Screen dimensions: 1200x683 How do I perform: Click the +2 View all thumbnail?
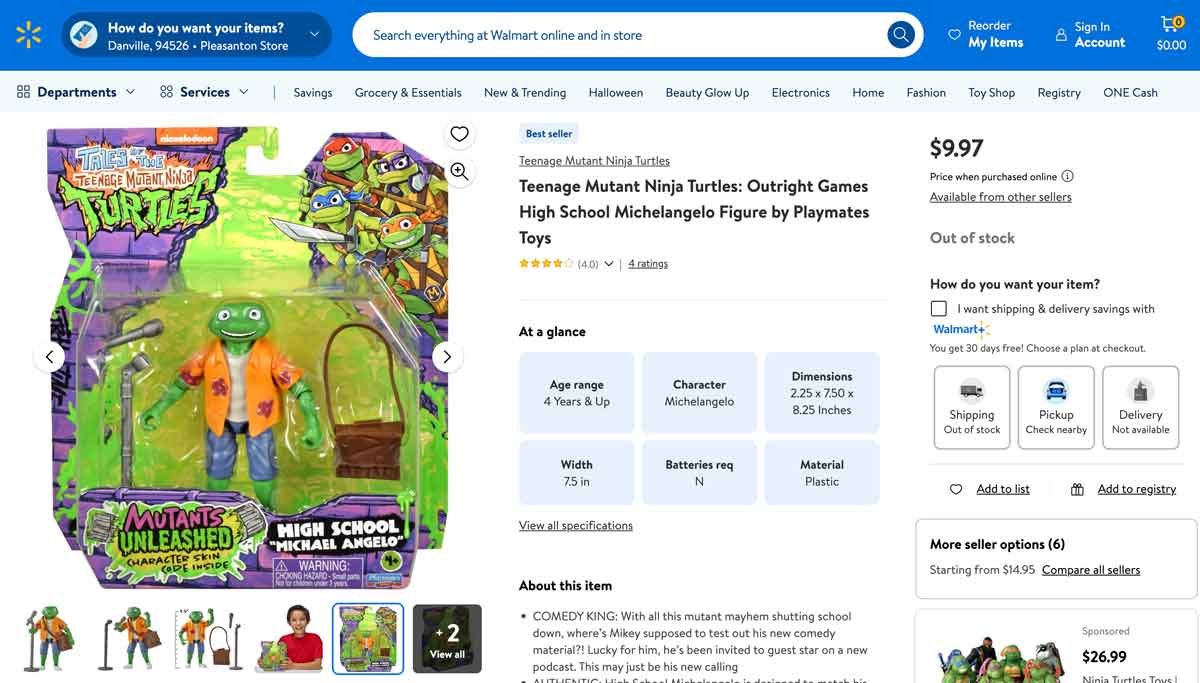pos(447,637)
